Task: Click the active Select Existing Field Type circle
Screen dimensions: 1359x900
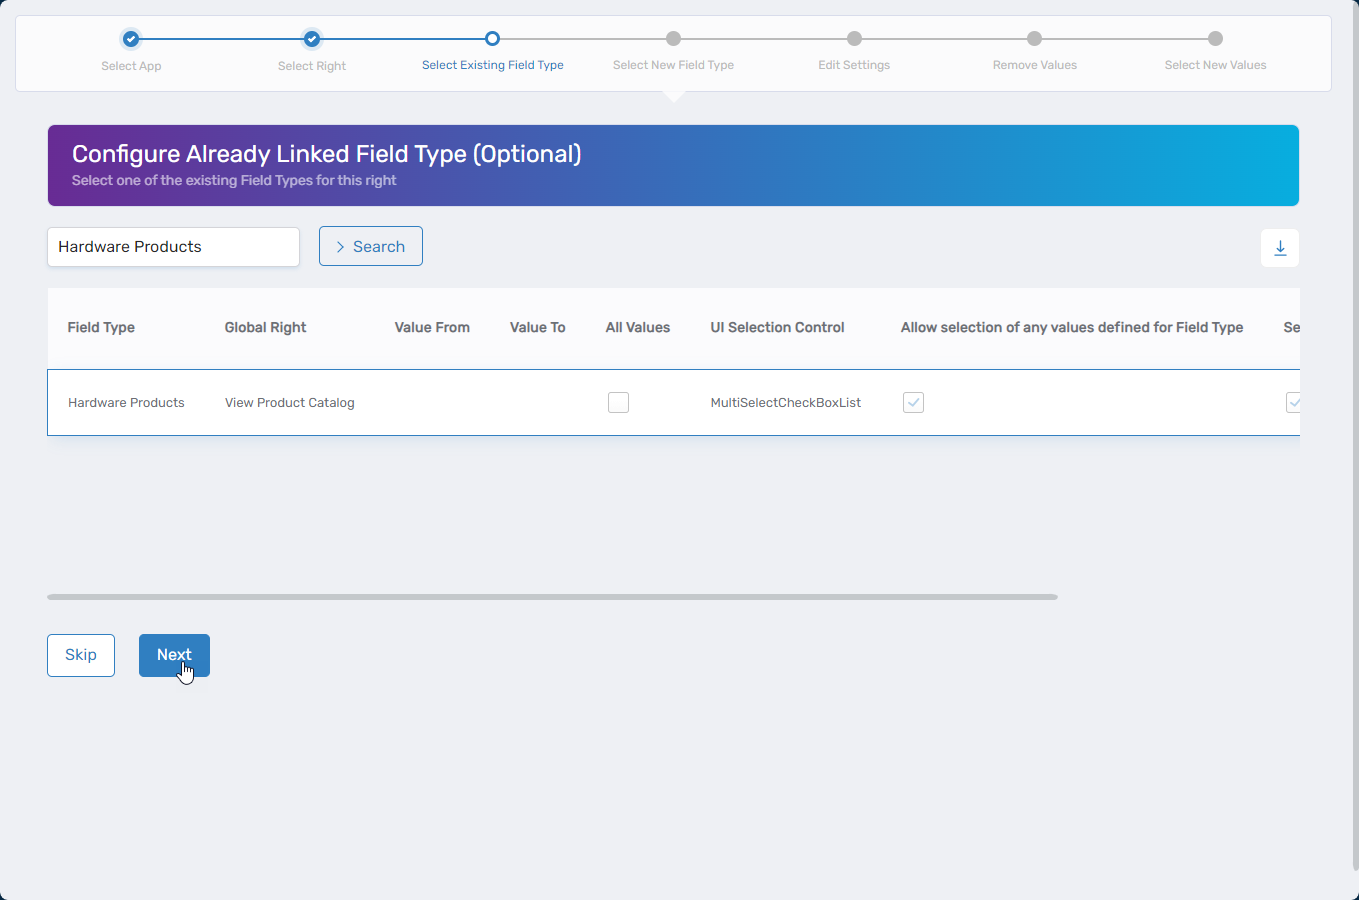Action: pyautogui.click(x=492, y=39)
